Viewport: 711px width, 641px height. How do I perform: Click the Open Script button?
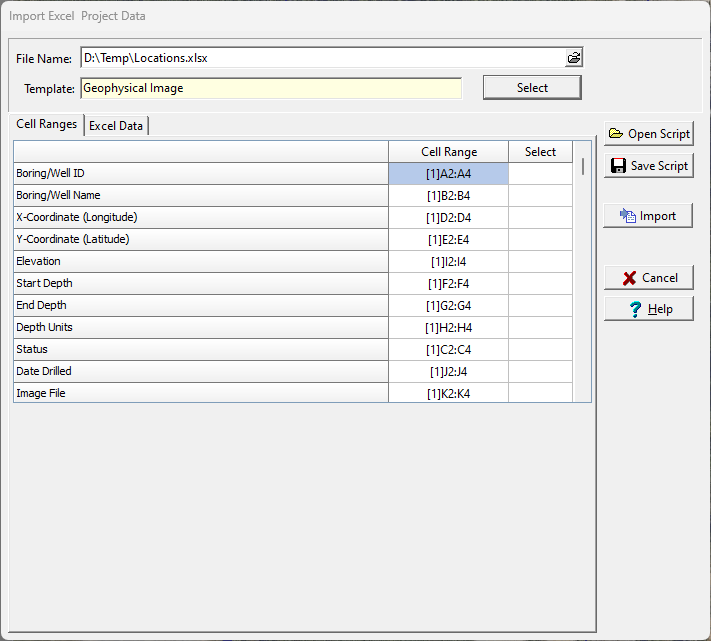[648, 134]
